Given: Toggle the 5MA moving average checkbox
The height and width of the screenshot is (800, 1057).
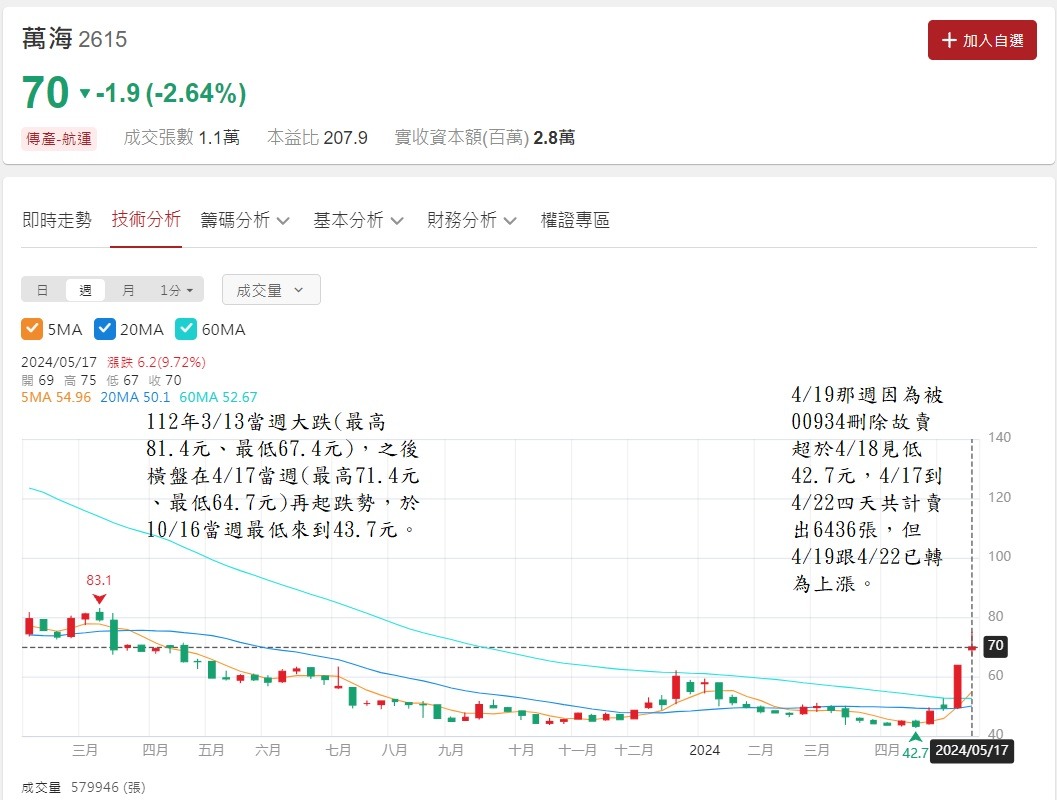Looking at the screenshot, I should click(31, 328).
